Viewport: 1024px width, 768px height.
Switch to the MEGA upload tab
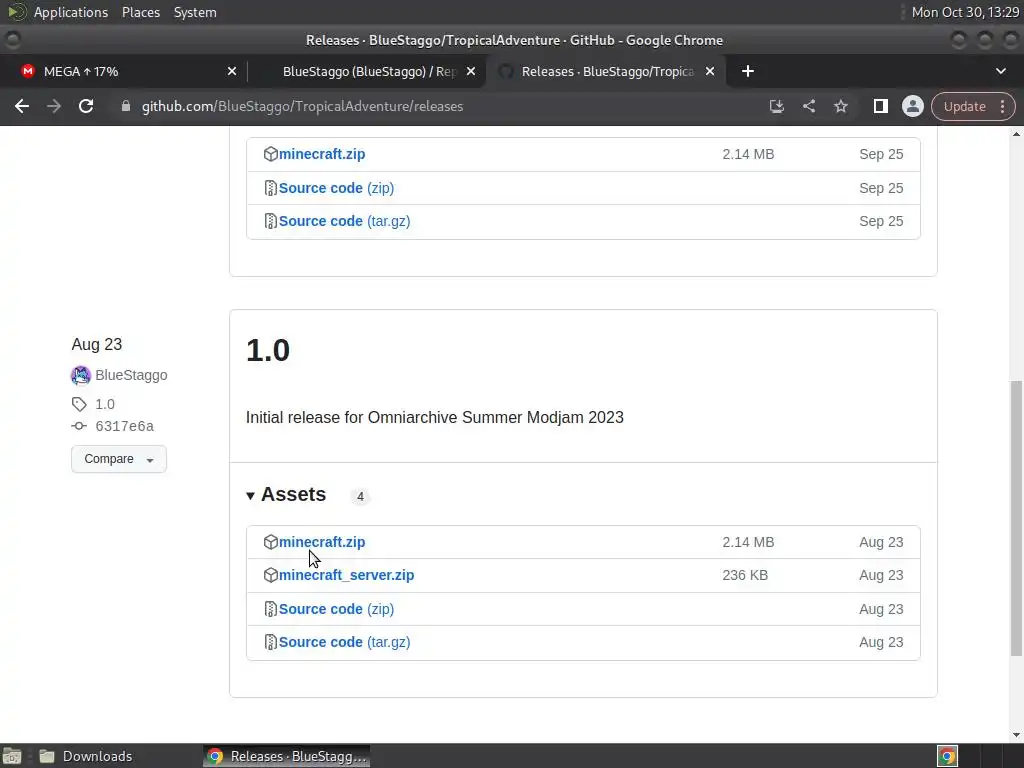click(123, 71)
